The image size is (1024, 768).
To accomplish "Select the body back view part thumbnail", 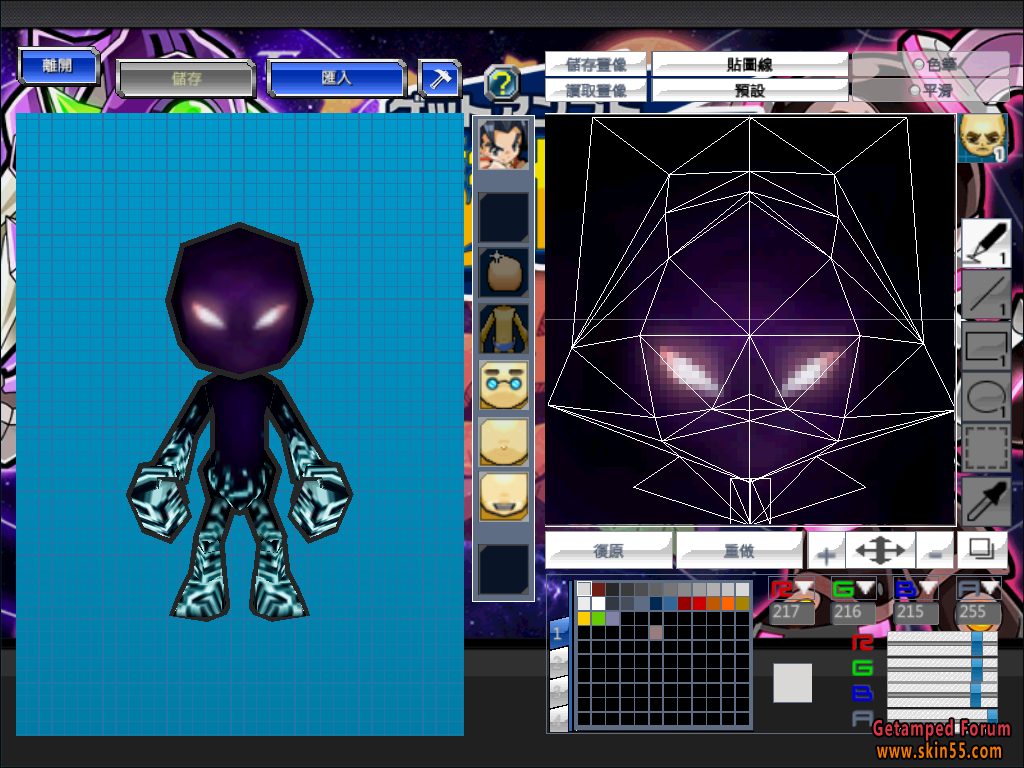I will (x=504, y=329).
